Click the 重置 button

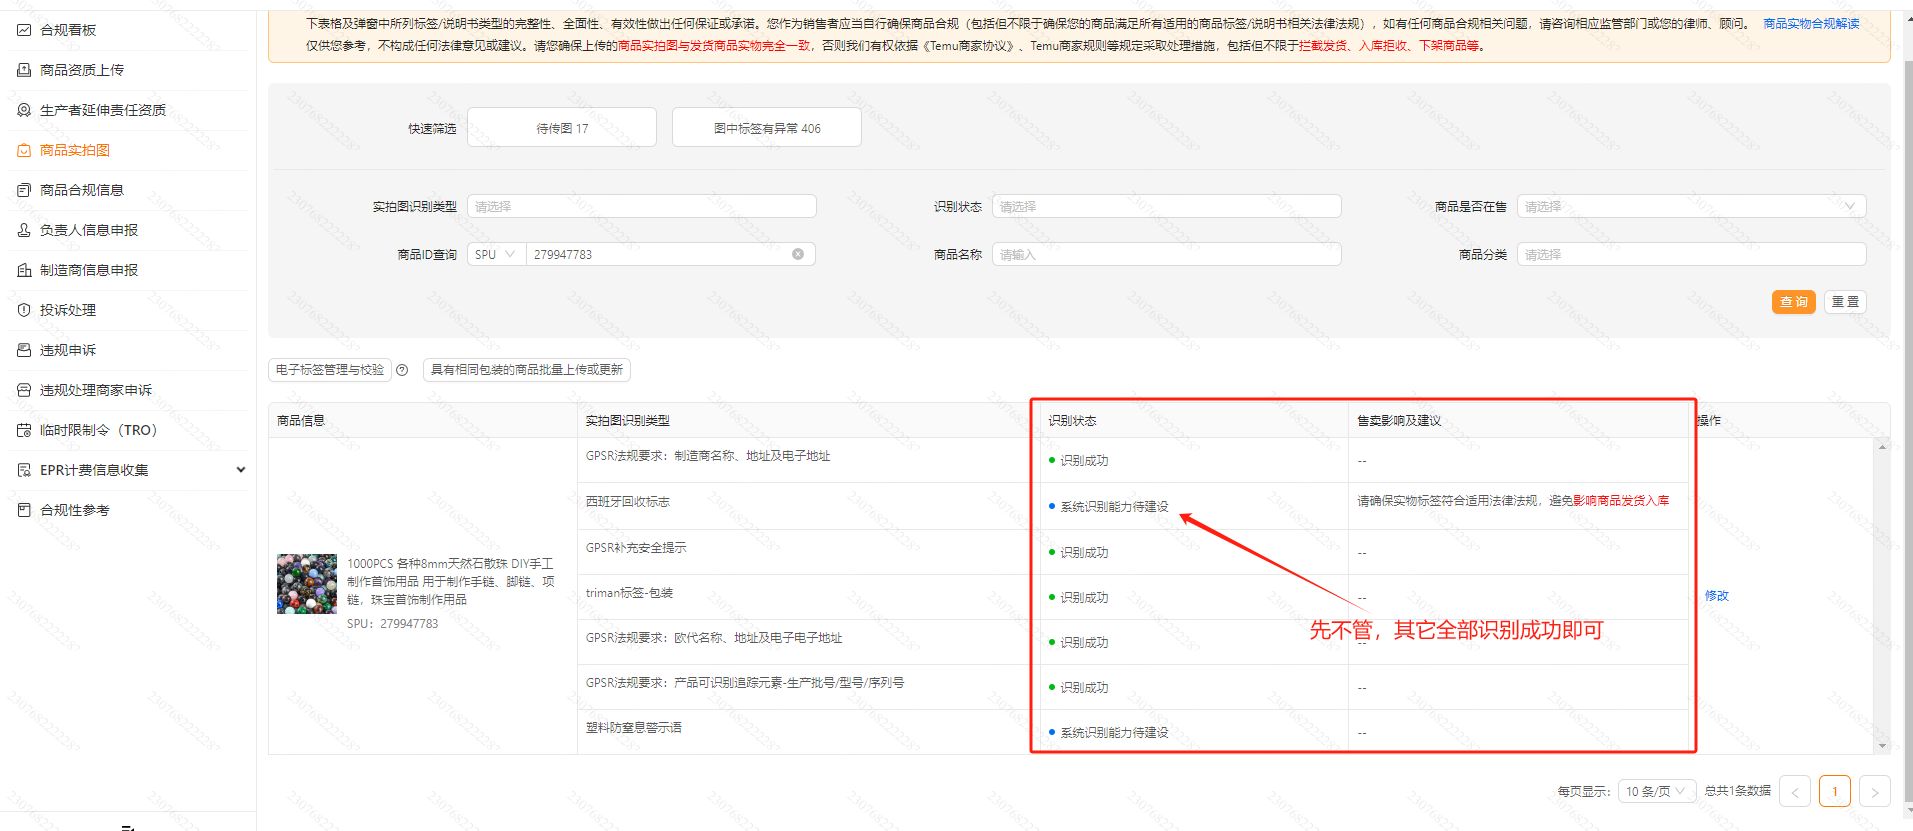click(1845, 302)
